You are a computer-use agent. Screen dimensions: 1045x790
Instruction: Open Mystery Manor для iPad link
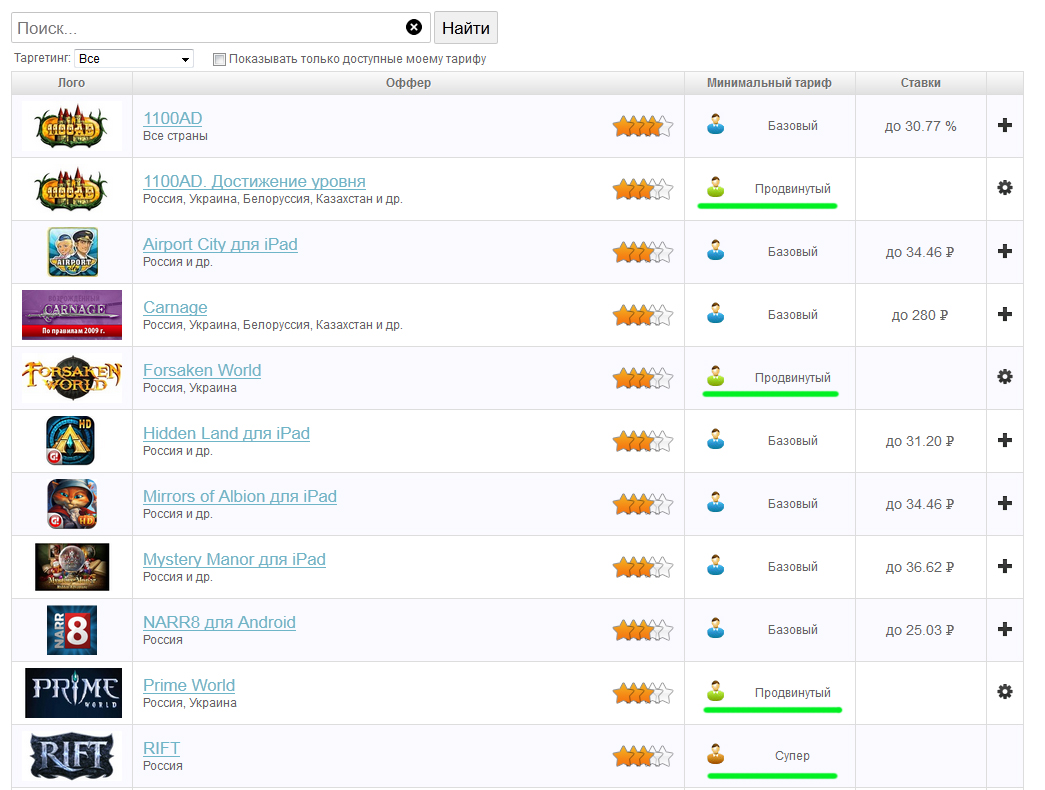(234, 559)
